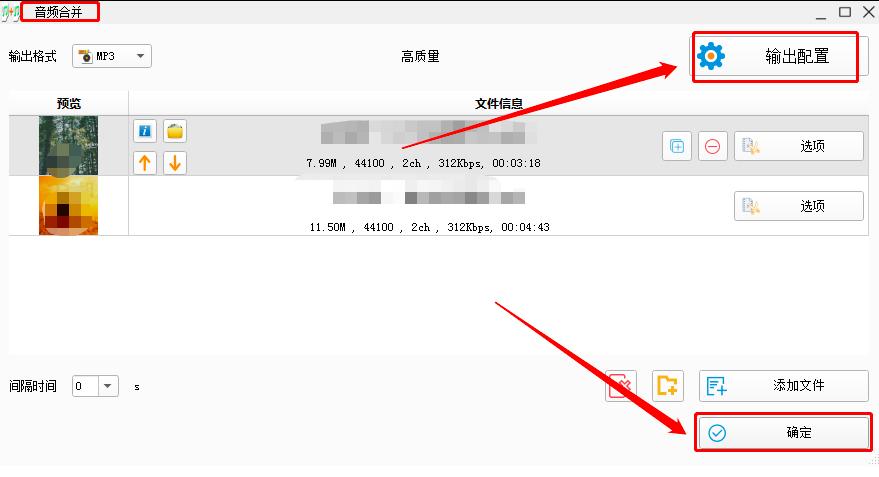Maximize the 音频合并 window
This screenshot has height=477, width=879.
click(x=845, y=12)
